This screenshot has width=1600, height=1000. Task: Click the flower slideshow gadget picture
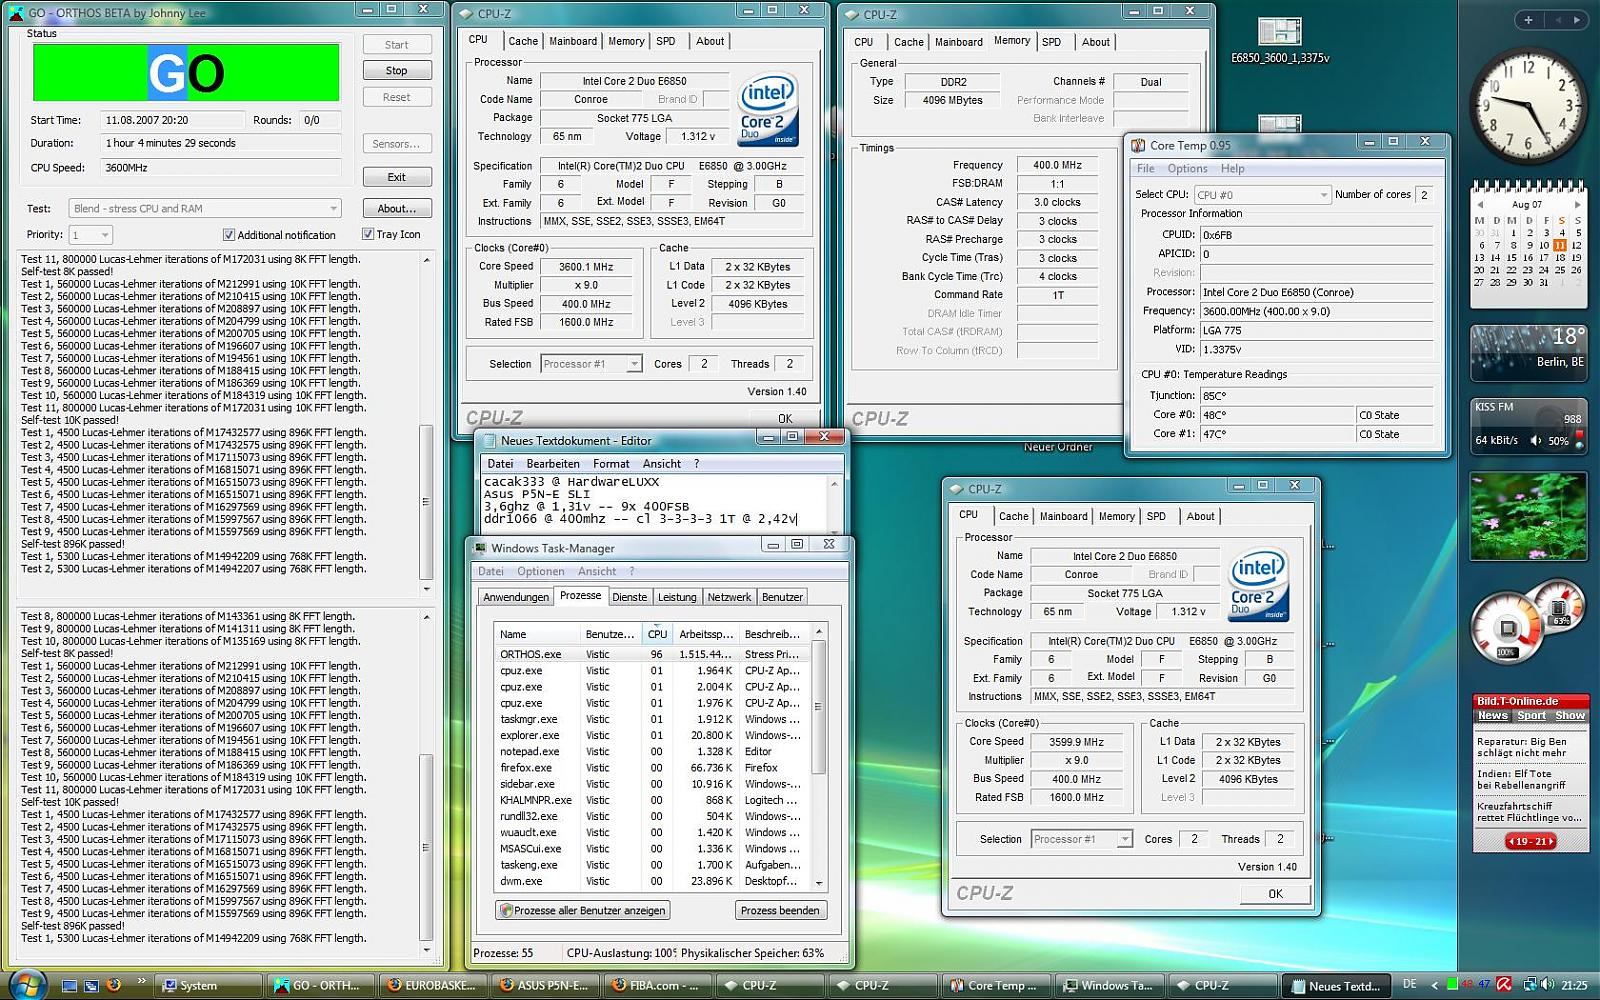(1528, 517)
